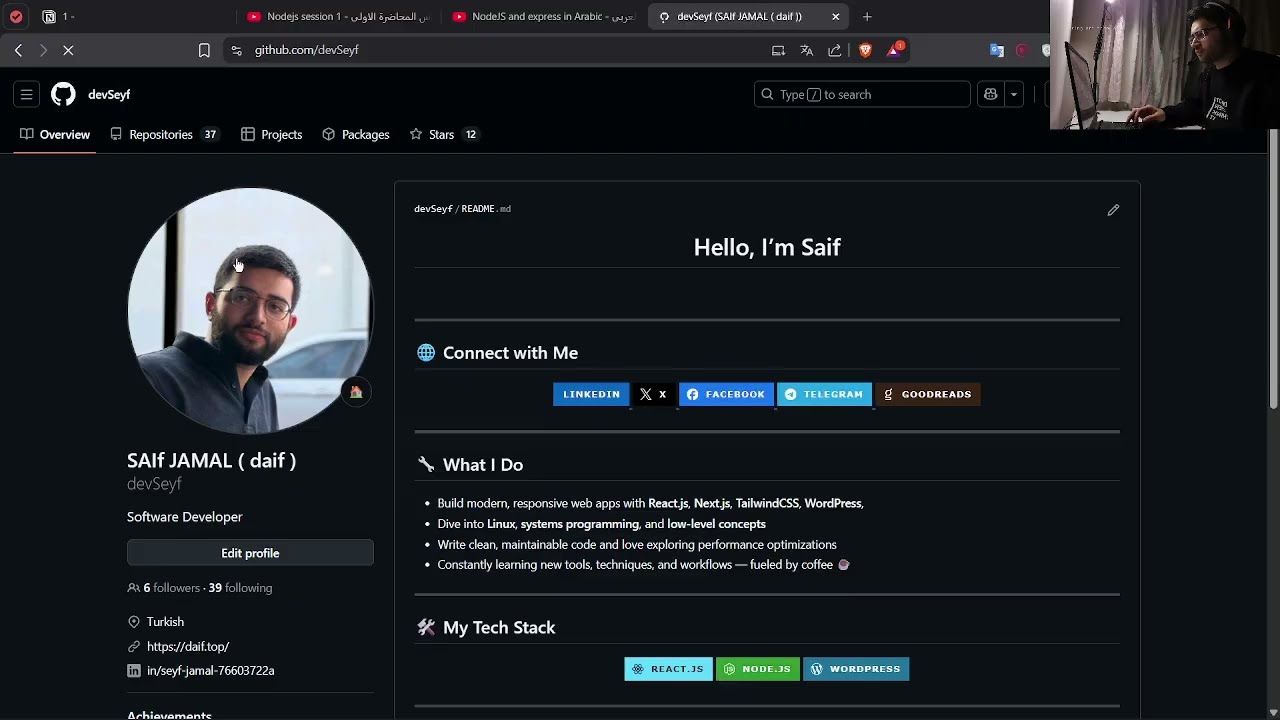Click the React.js tech stack badge

668,669
